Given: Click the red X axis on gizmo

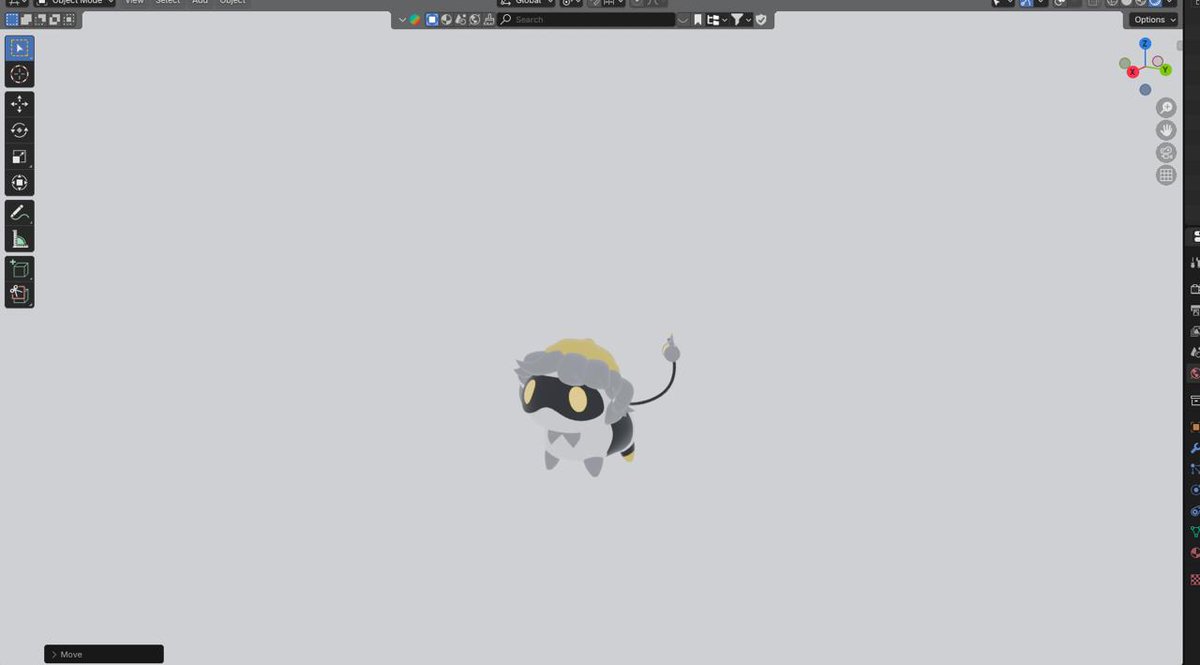Looking at the screenshot, I should pyautogui.click(x=1133, y=72).
